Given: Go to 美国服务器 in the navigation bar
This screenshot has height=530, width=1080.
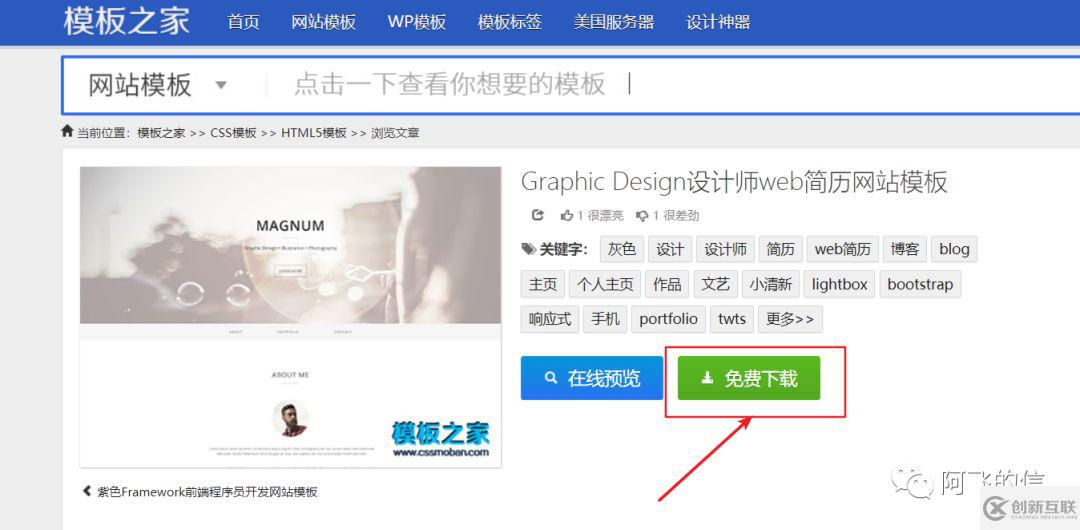Looking at the screenshot, I should 614,22.
